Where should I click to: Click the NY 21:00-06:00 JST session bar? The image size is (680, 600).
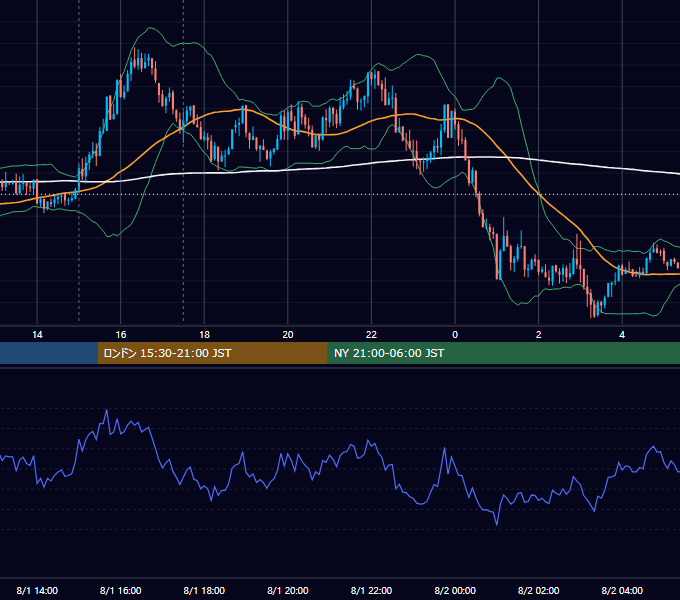(503, 353)
